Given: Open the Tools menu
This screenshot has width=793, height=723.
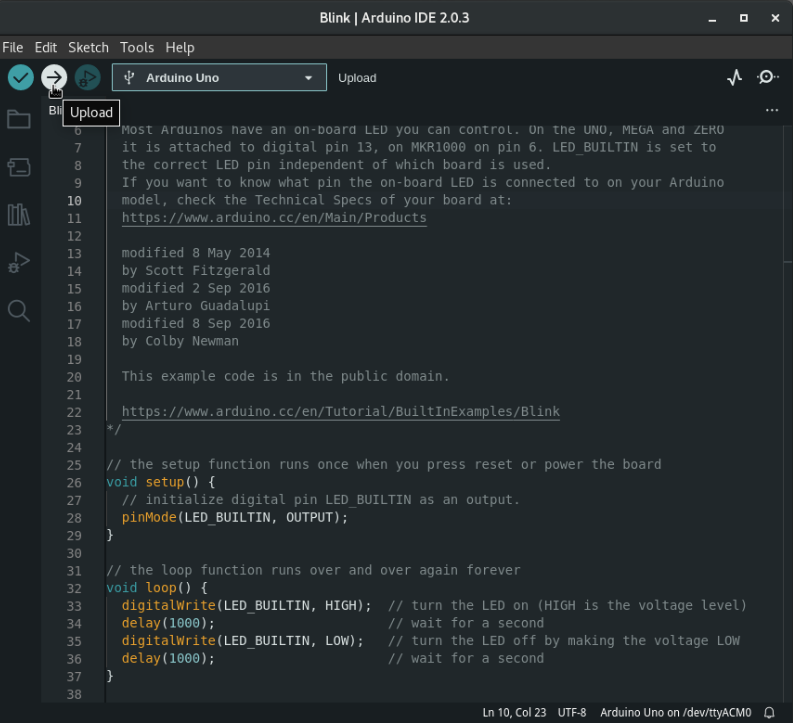Looking at the screenshot, I should point(137,48).
